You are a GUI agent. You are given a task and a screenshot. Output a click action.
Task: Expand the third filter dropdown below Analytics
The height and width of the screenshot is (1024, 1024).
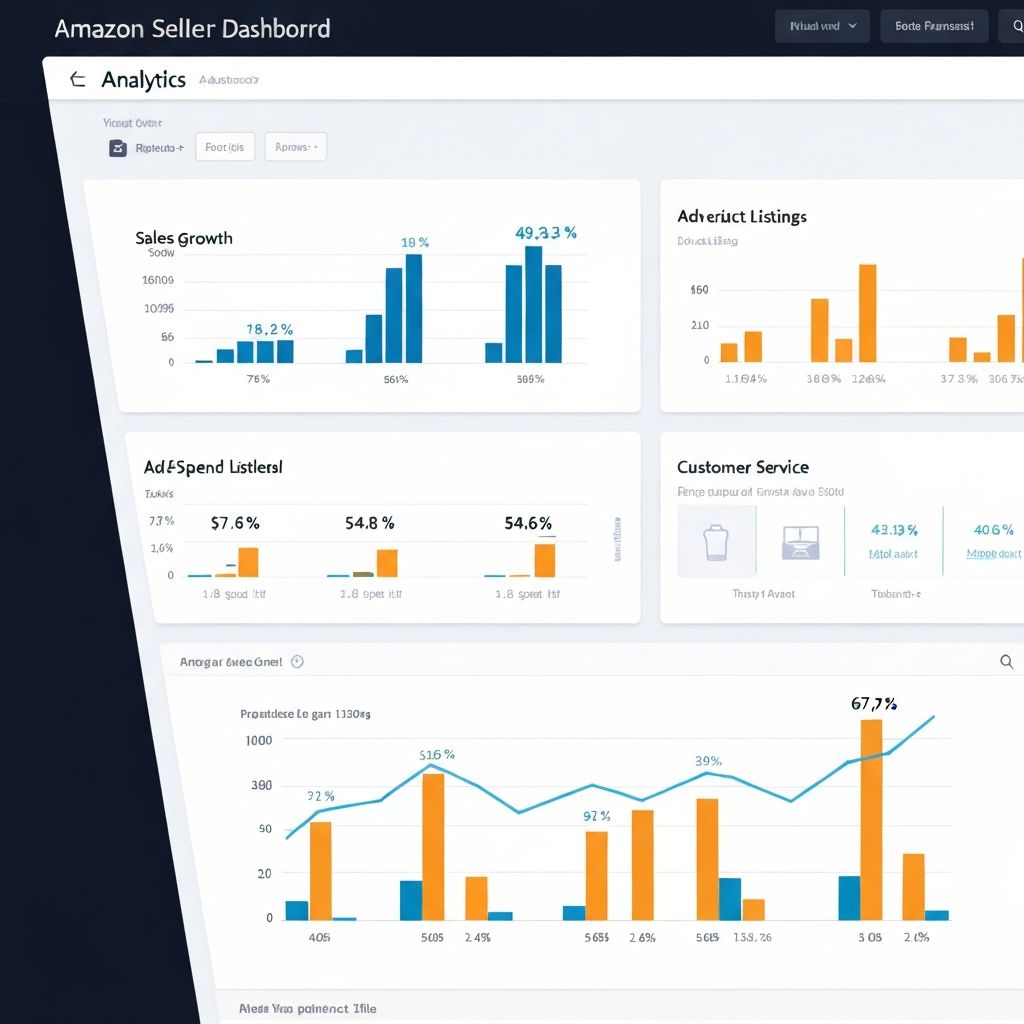(295, 147)
